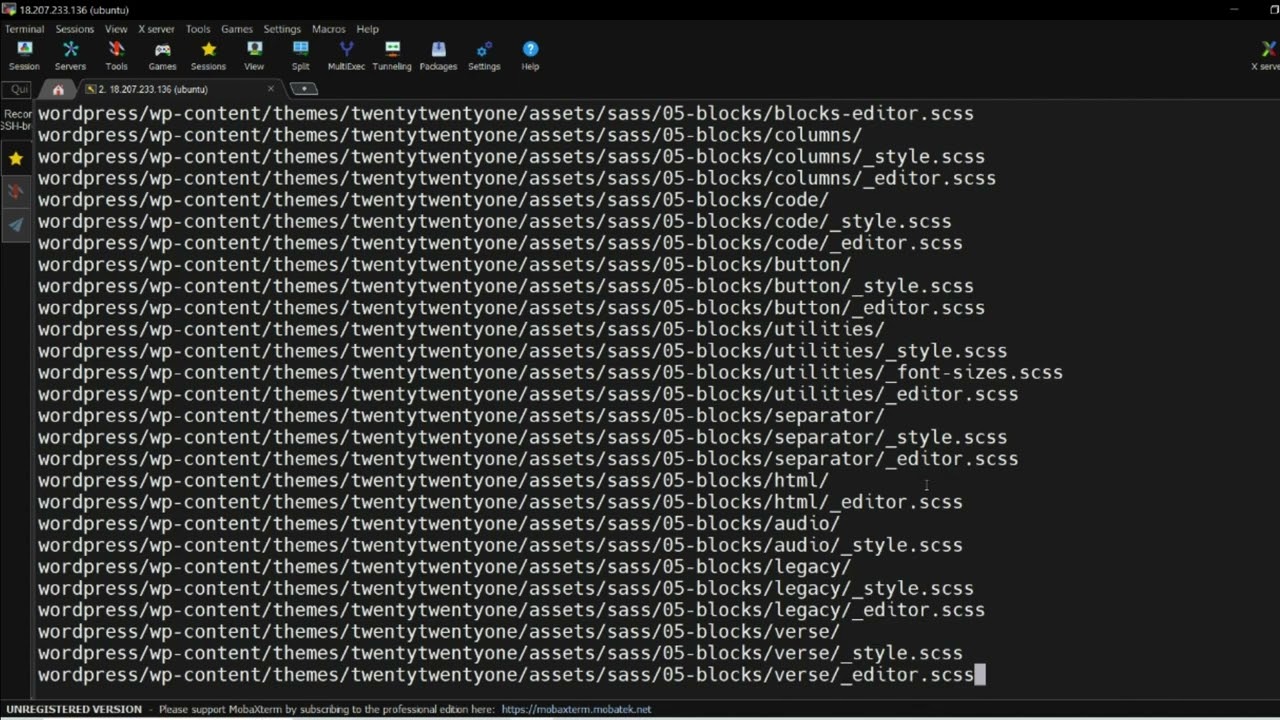
Task: Add a new tab with the plus tab button
Action: [x=303, y=89]
